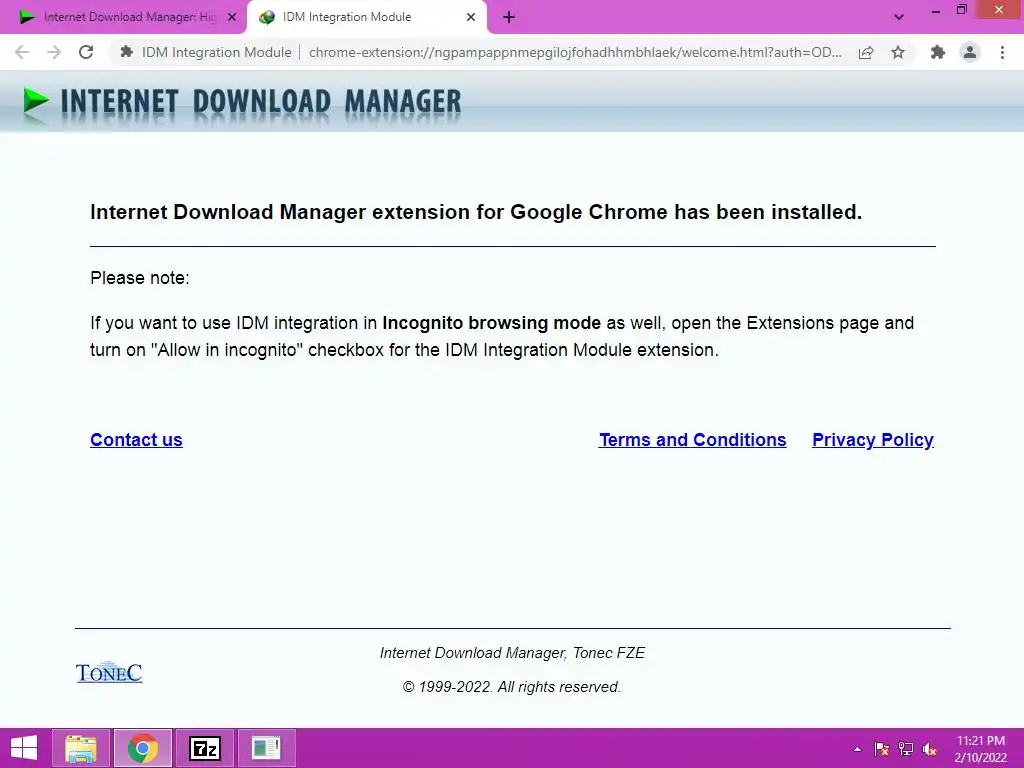
Task: Minimize the Chrome window
Action: point(935,10)
